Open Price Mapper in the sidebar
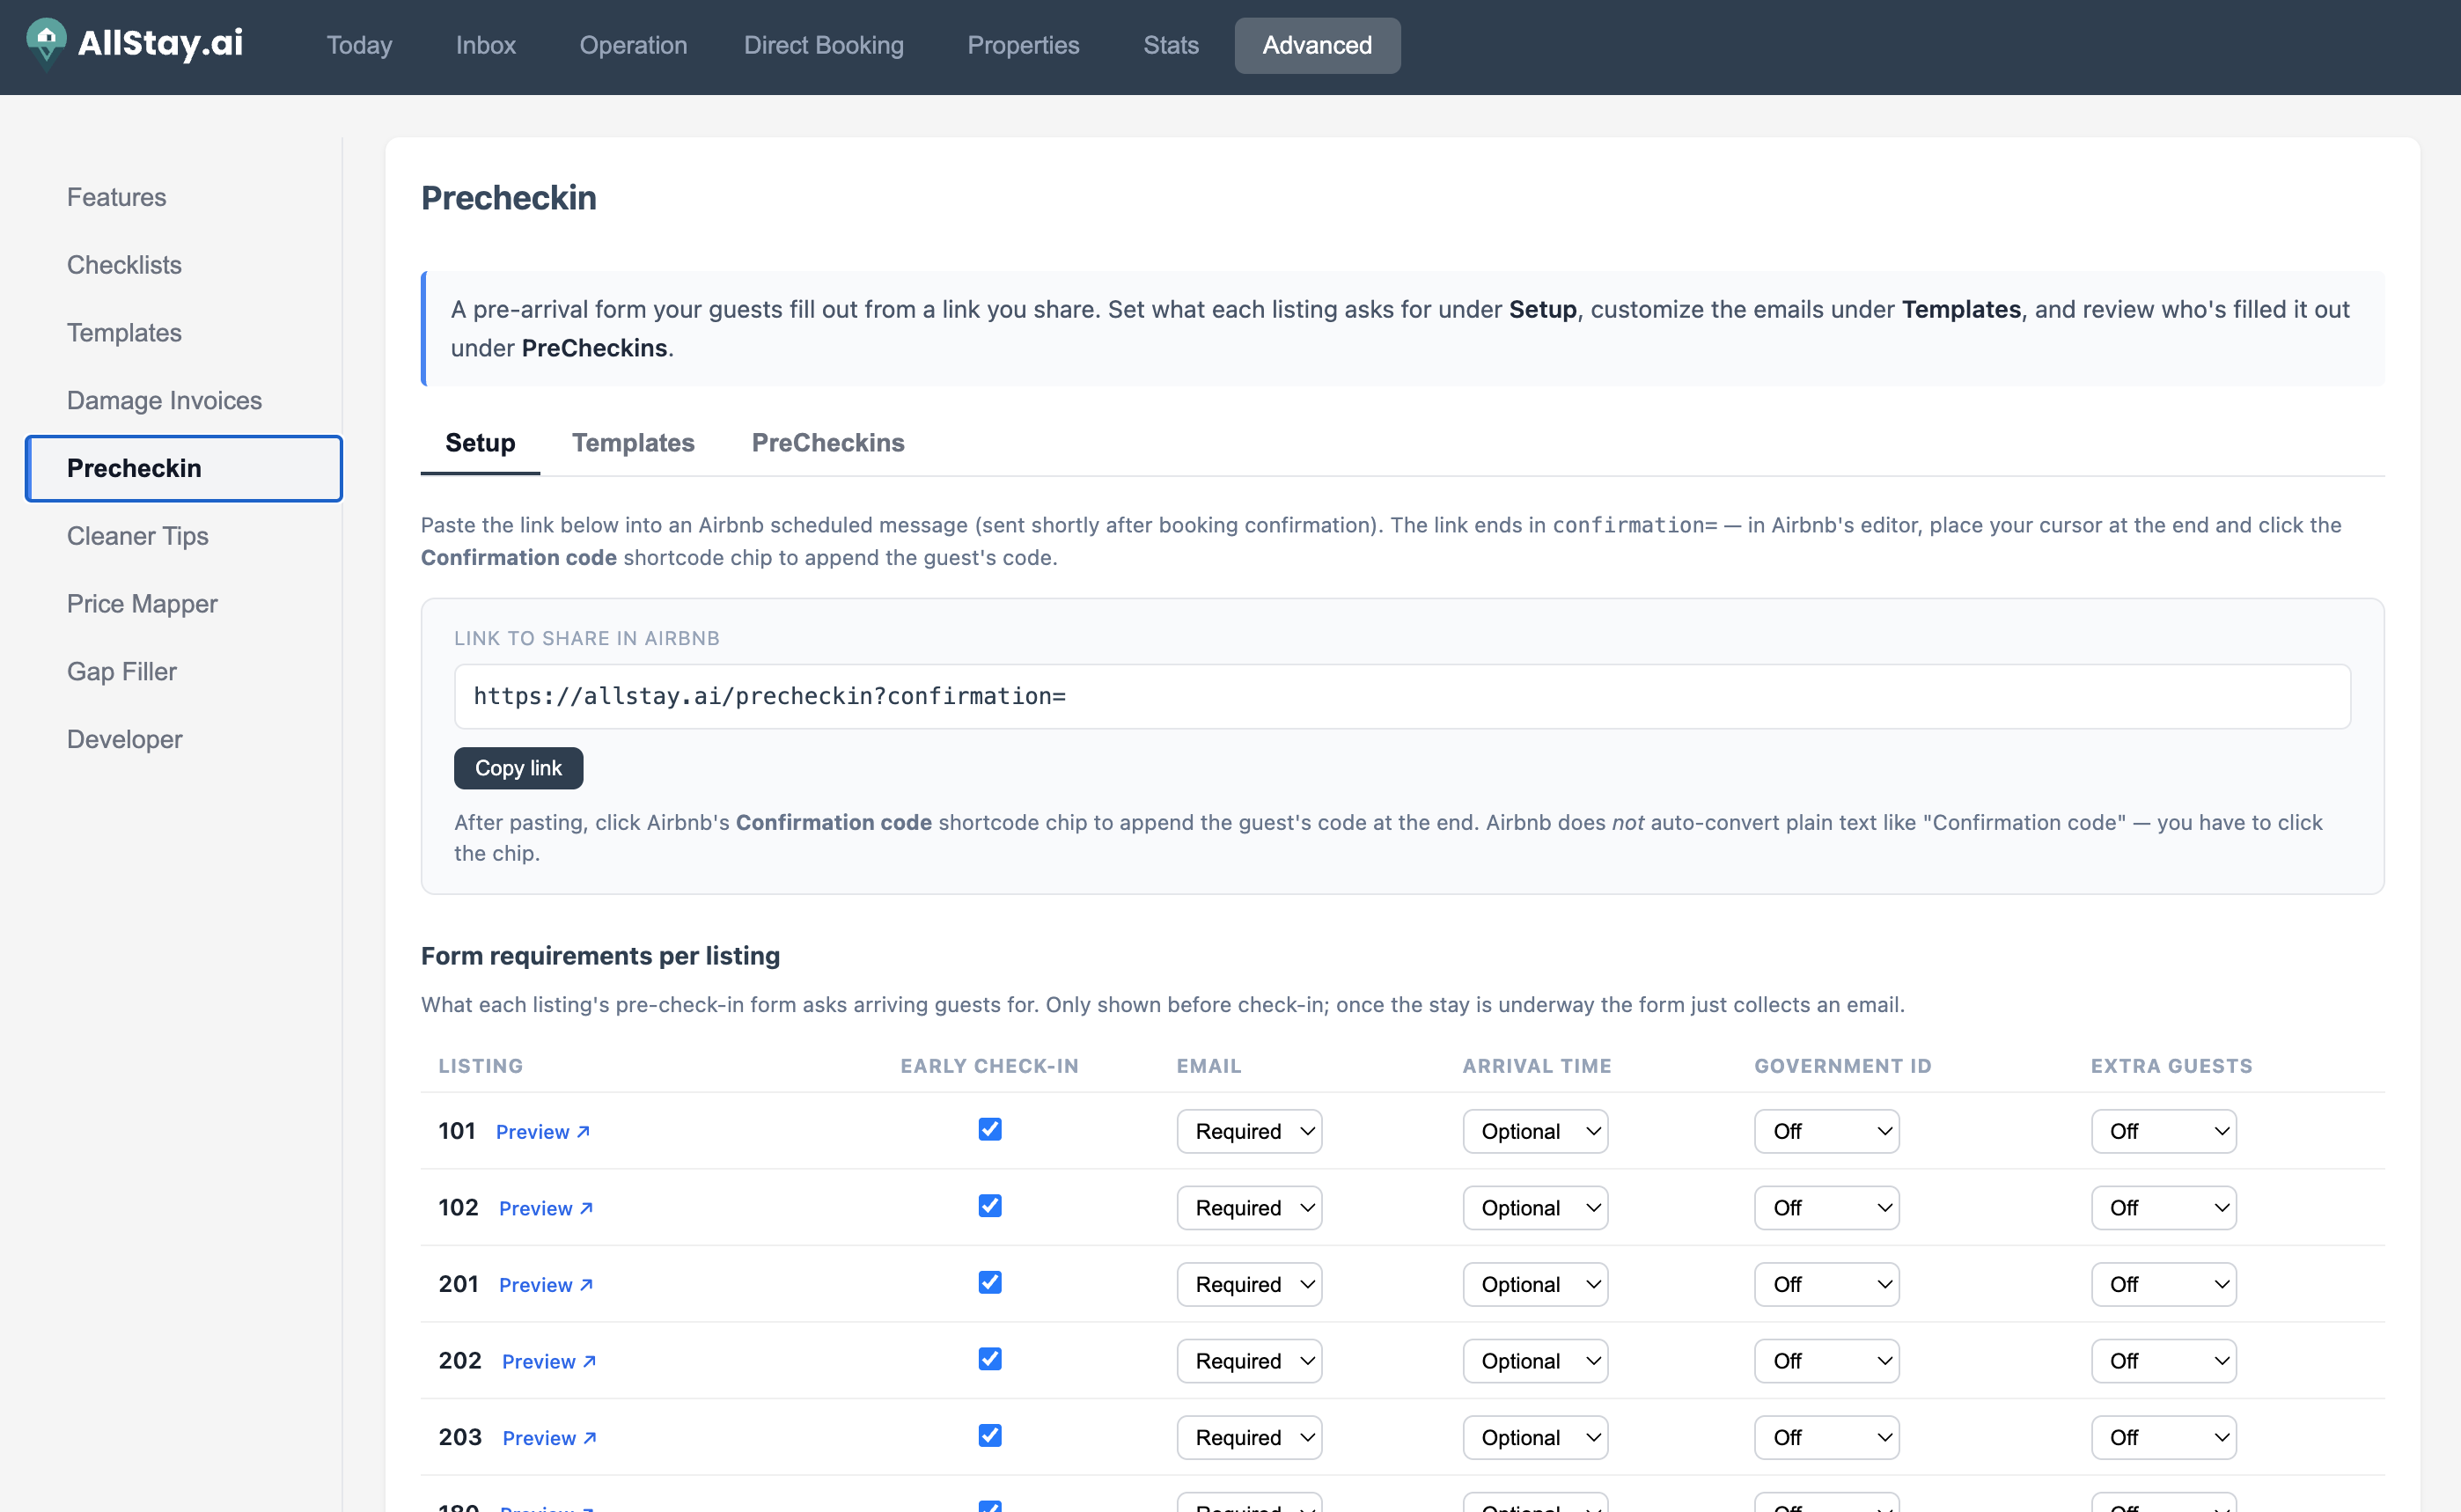 (142, 604)
